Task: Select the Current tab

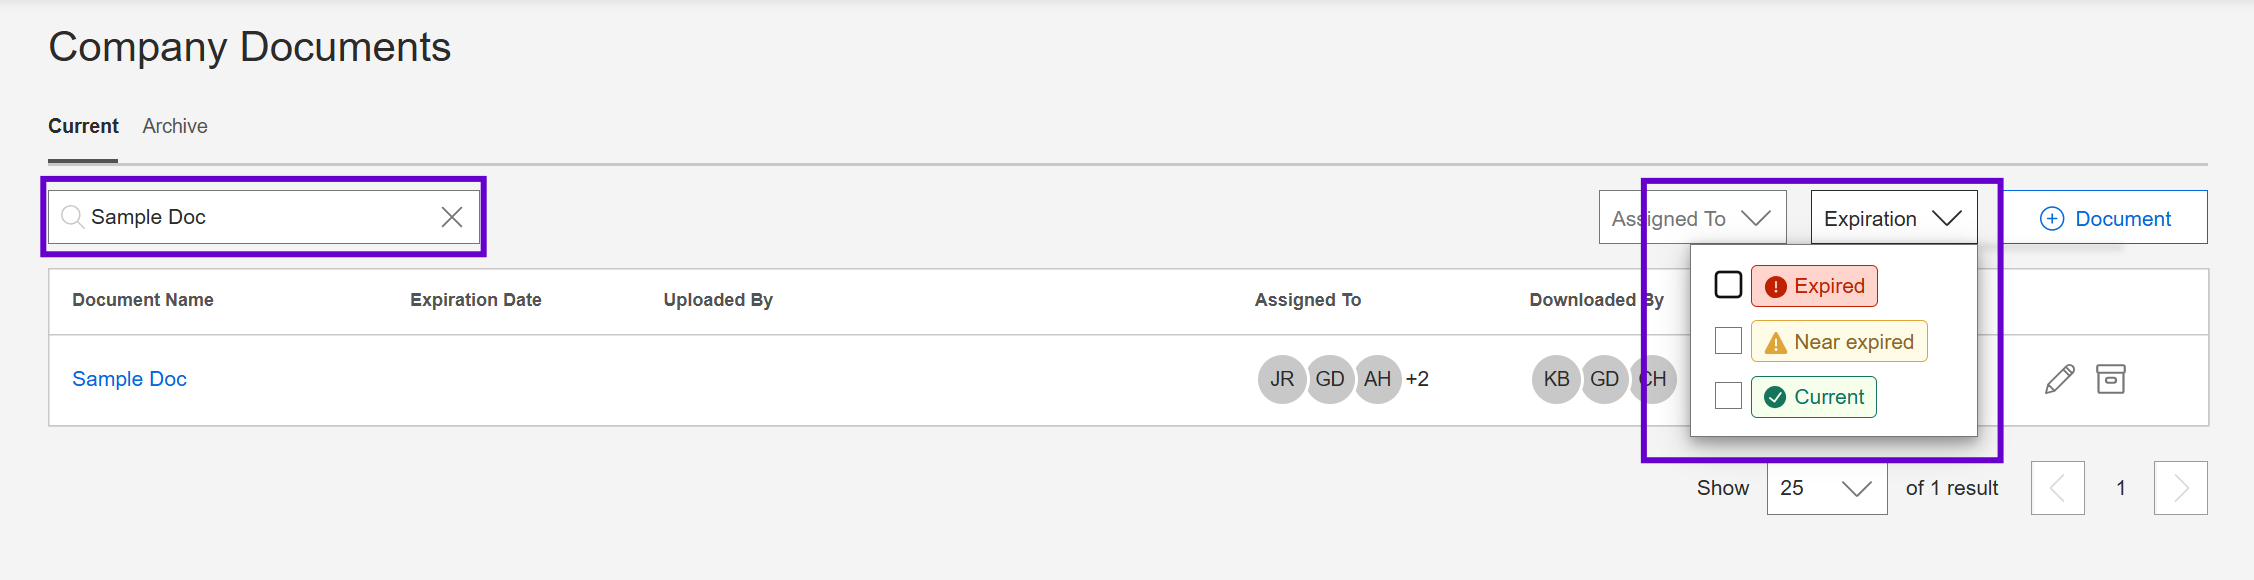Action: point(83,126)
